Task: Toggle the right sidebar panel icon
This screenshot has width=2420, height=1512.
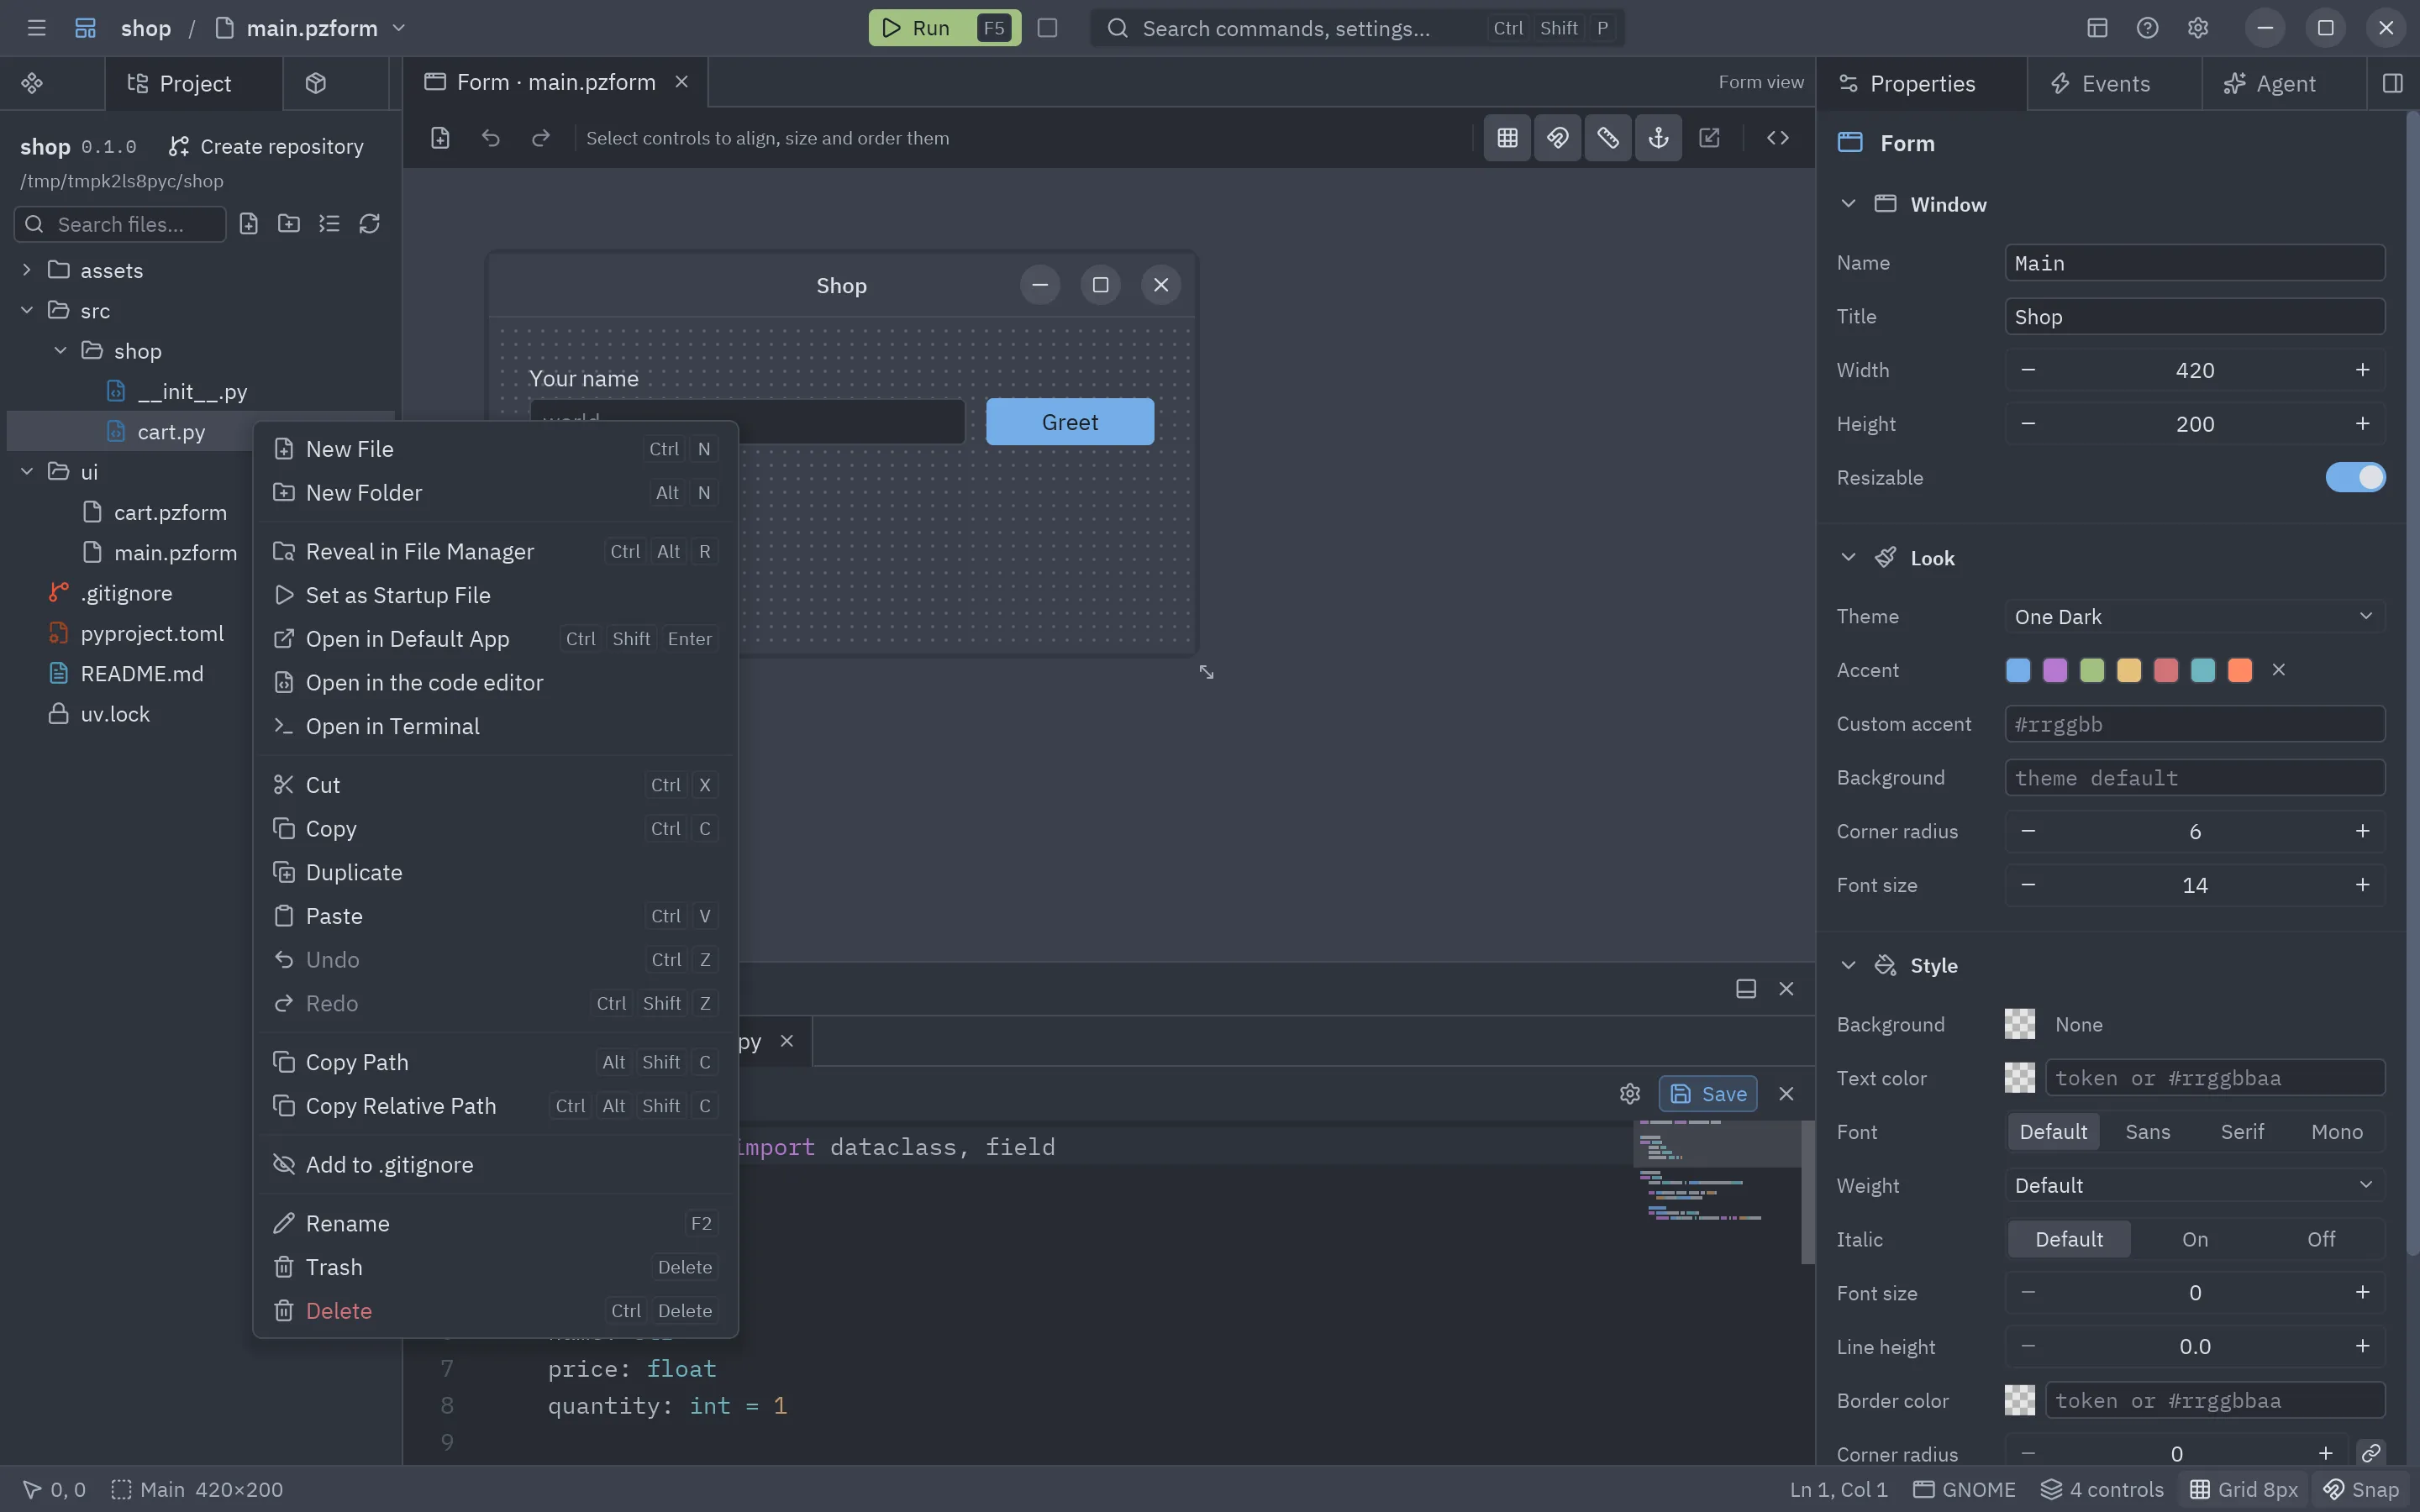Action: coord(2393,83)
